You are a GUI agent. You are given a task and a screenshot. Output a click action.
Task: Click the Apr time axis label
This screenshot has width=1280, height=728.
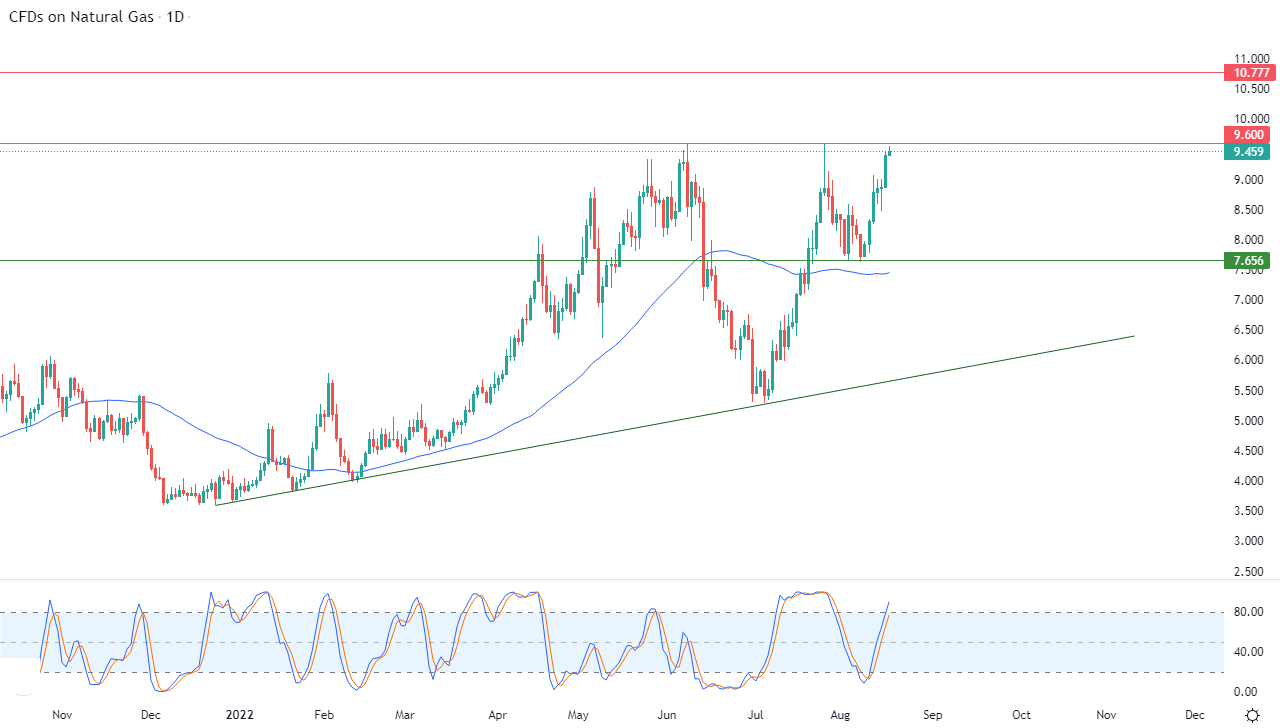pyautogui.click(x=496, y=715)
